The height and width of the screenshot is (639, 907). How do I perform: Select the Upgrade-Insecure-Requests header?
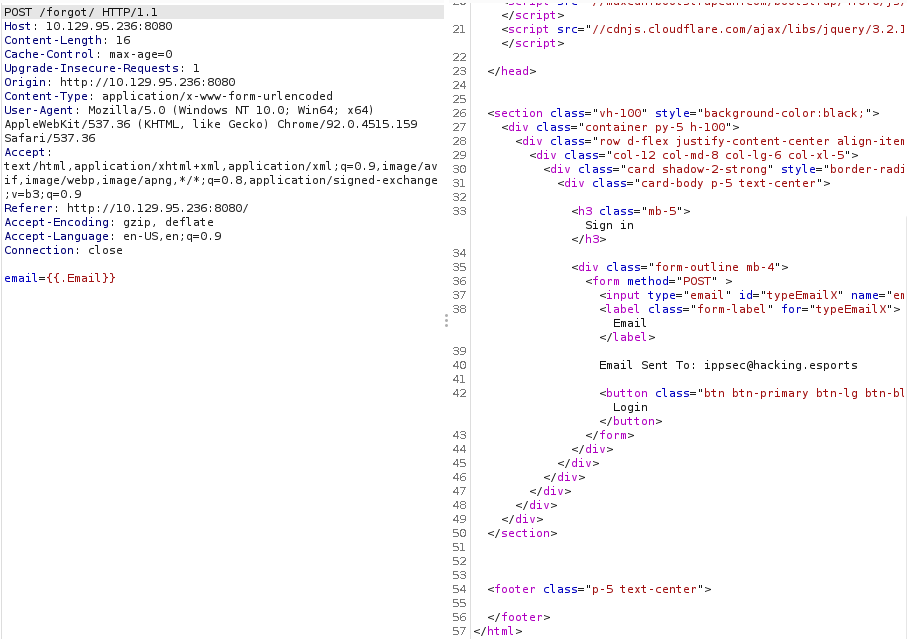pyautogui.click(x=110, y=68)
